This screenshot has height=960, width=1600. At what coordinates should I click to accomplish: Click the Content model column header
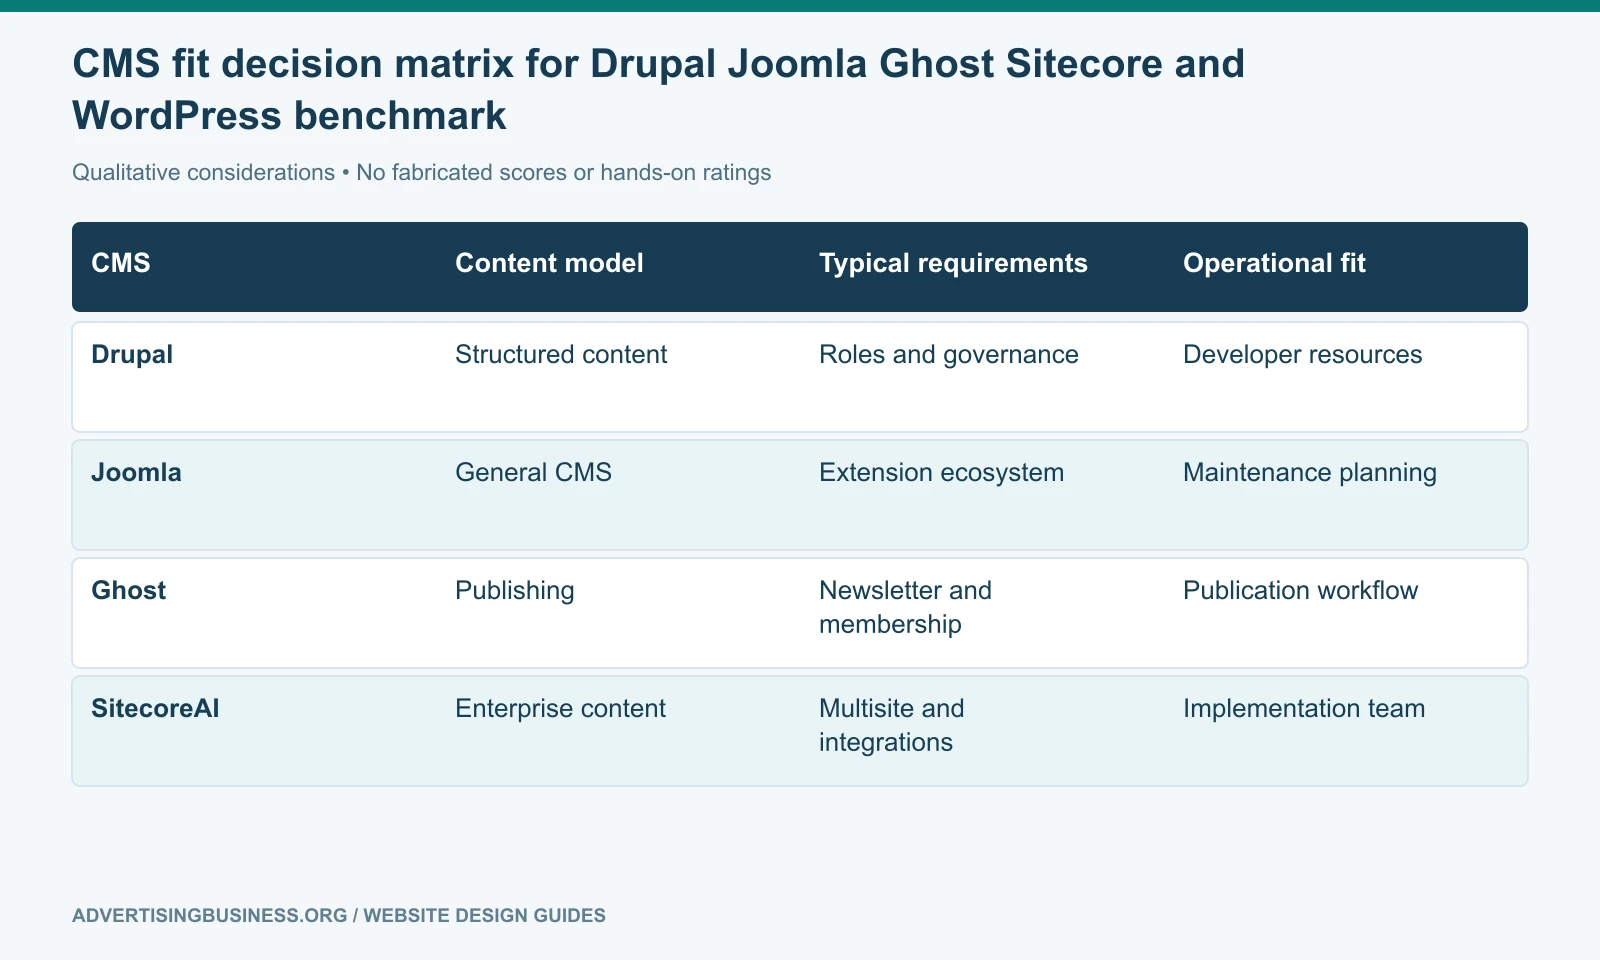549,263
